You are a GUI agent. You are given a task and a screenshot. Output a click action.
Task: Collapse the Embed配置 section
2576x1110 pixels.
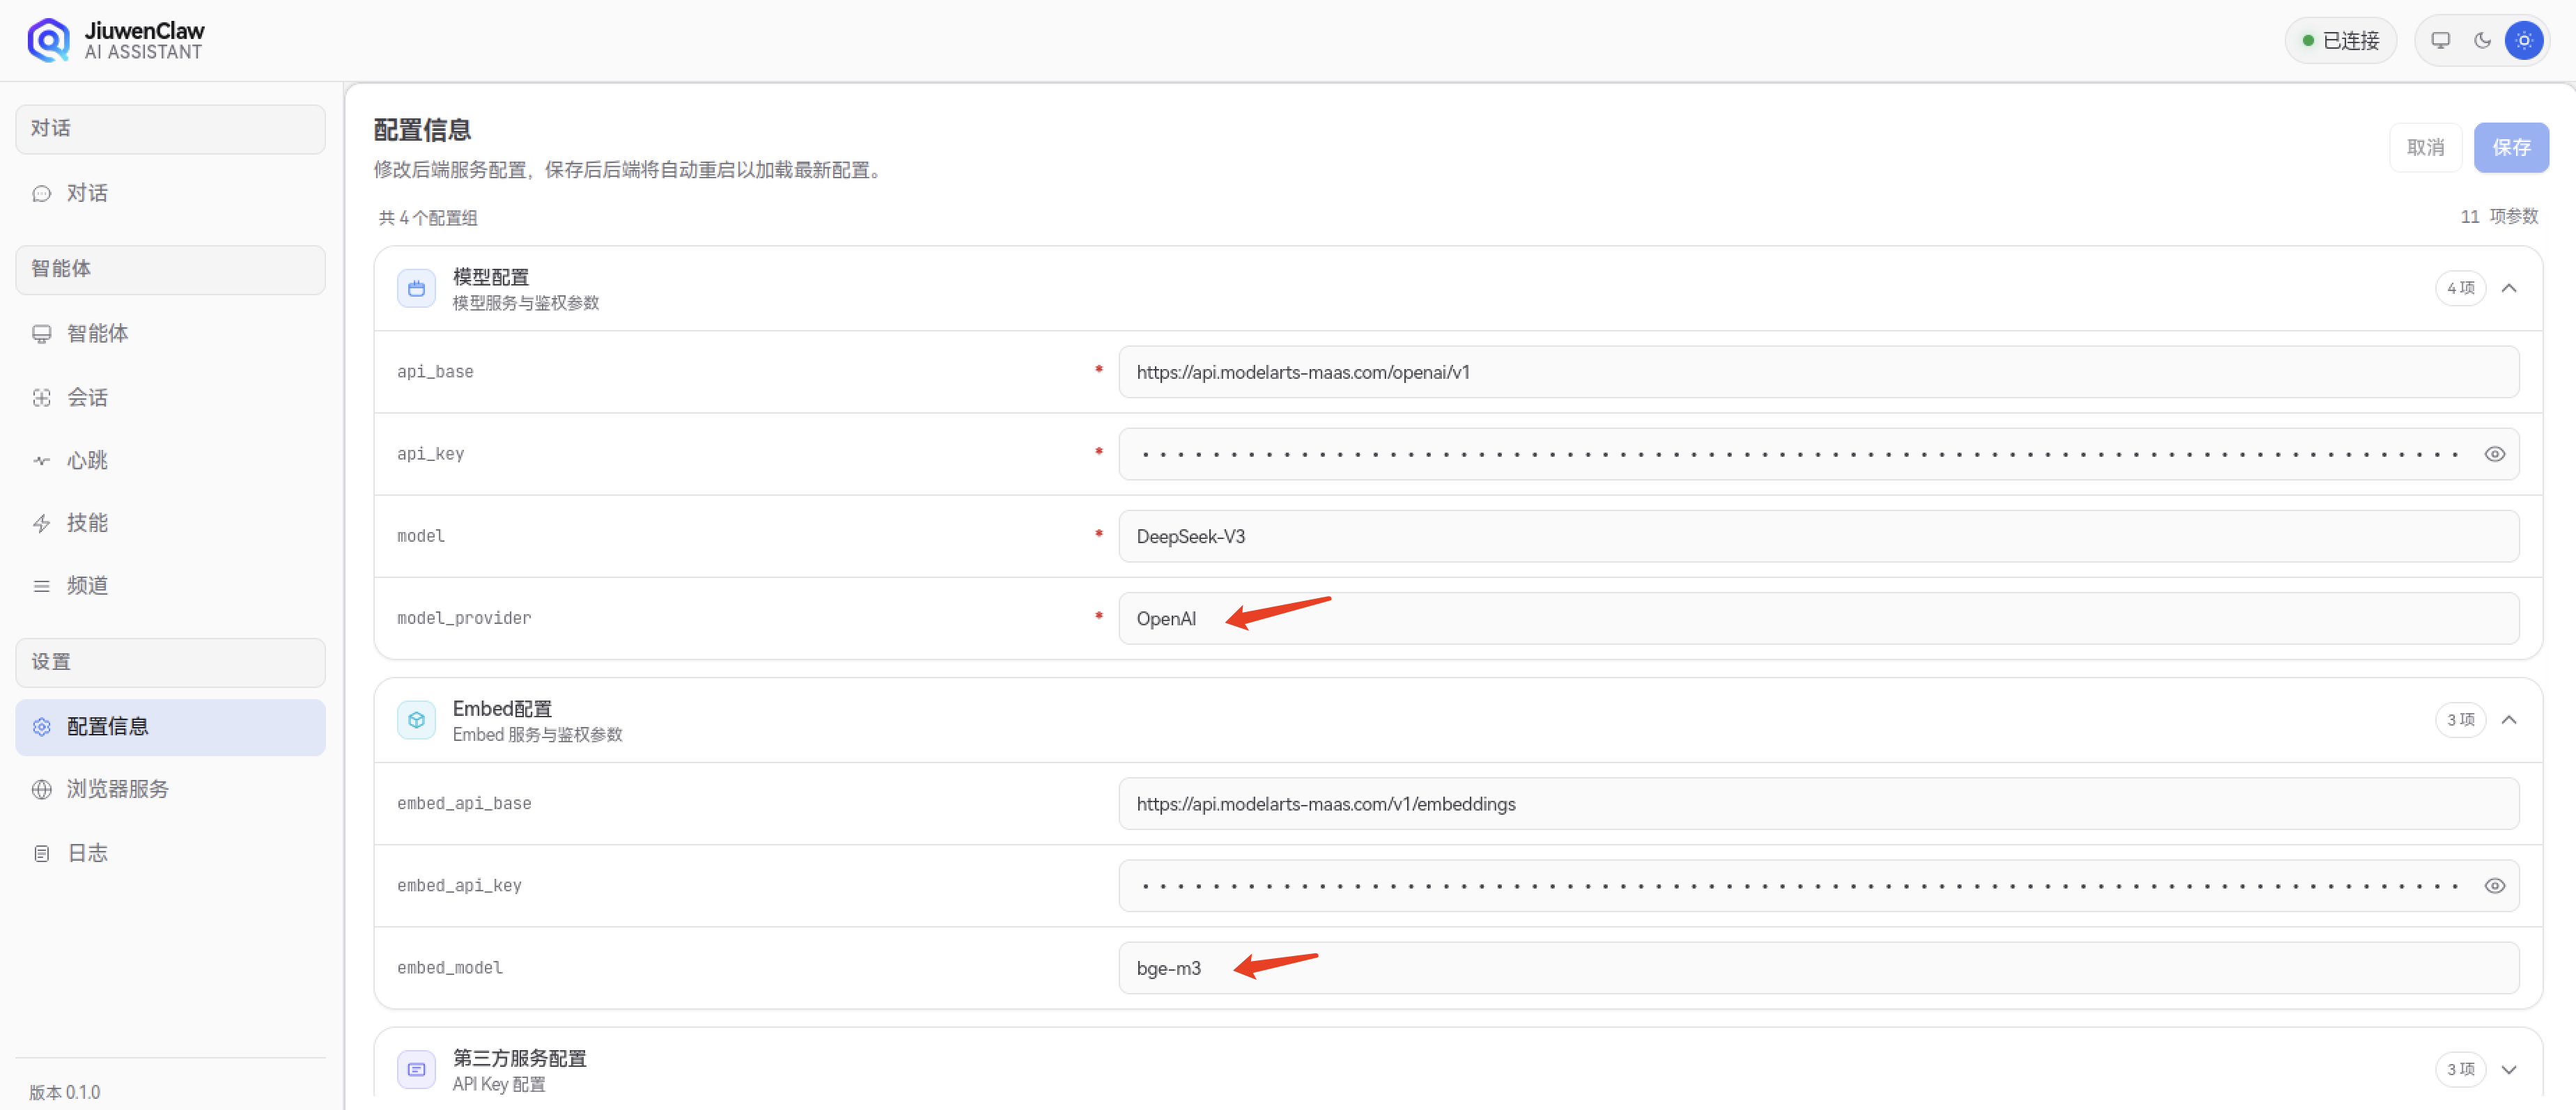(x=2508, y=720)
